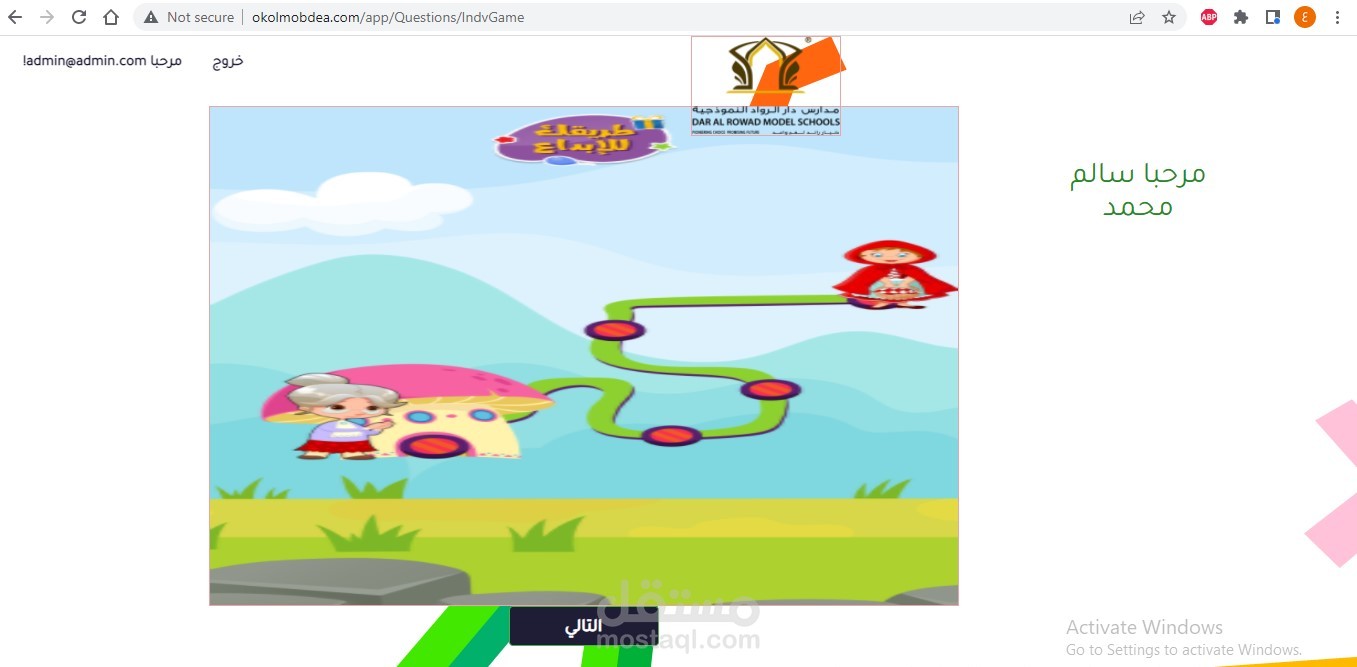Click the admin@admin.com welcome text
The height and width of the screenshot is (667, 1357).
coord(102,61)
